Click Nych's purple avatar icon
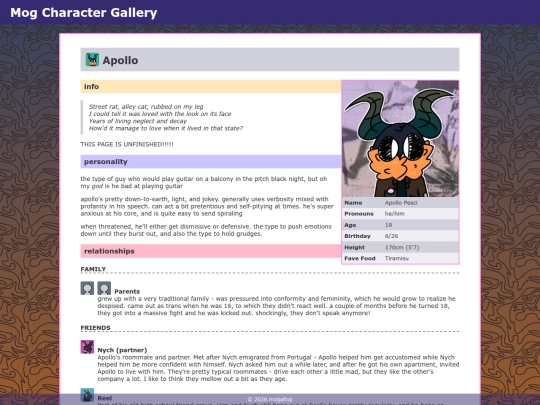This screenshot has width=540, height=405. click(x=87, y=347)
